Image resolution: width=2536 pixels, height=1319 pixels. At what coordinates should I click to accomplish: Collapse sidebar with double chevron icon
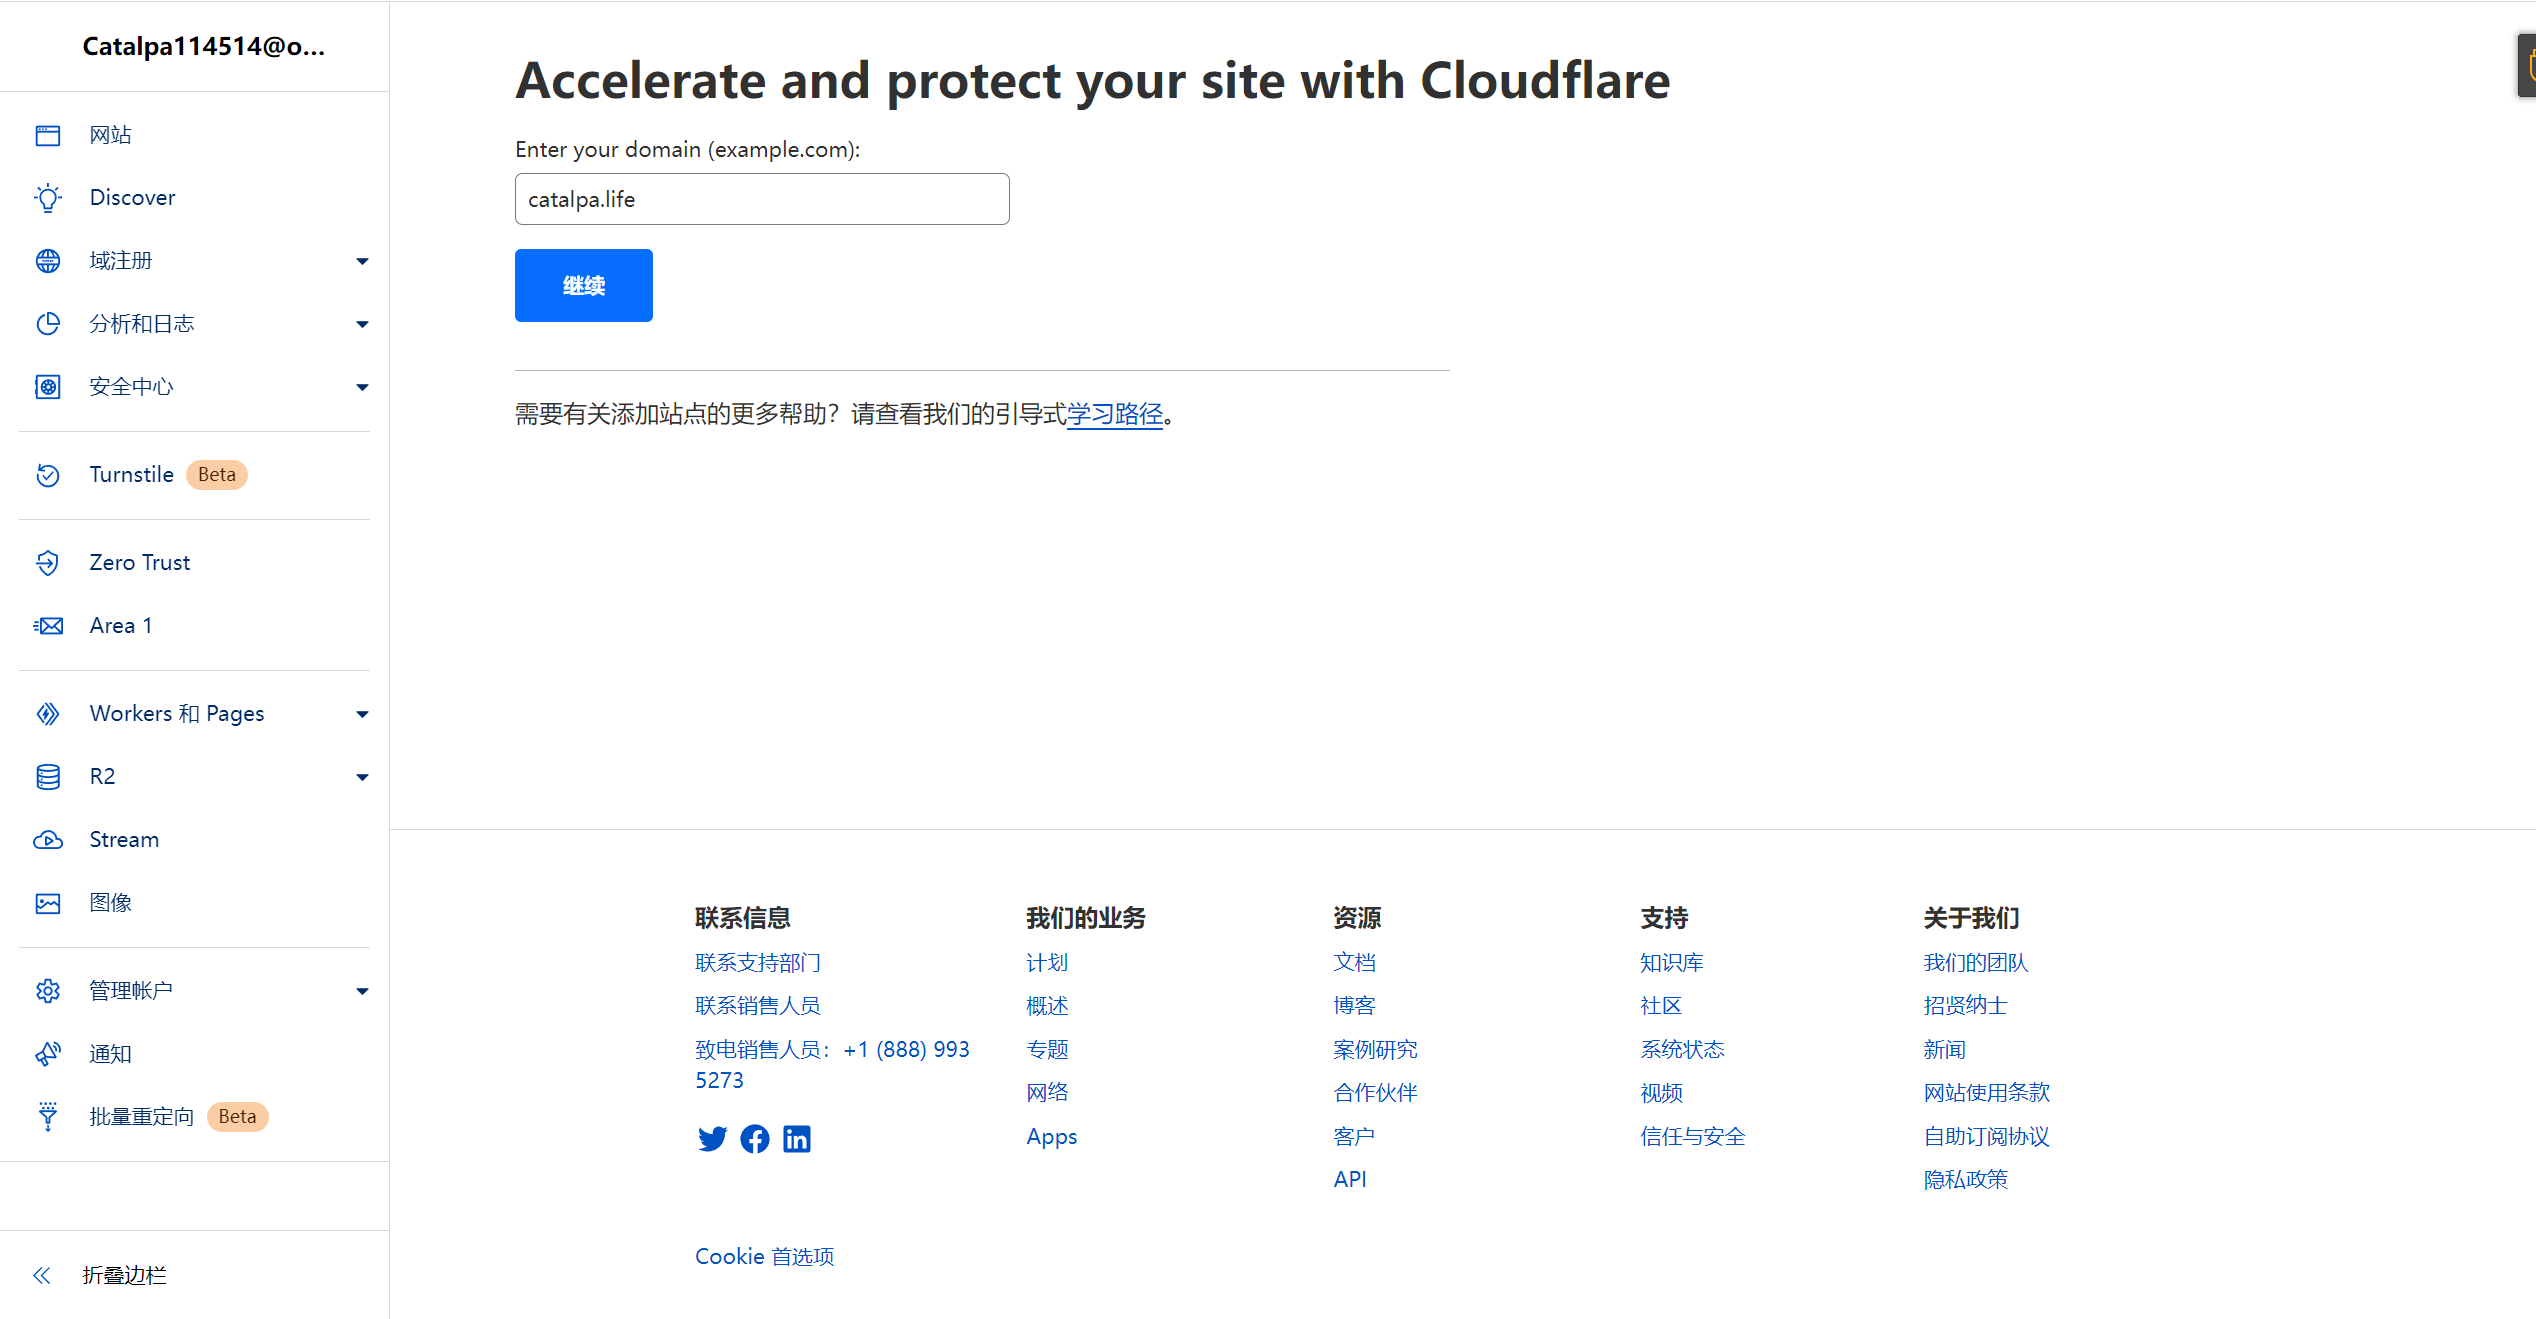point(42,1275)
